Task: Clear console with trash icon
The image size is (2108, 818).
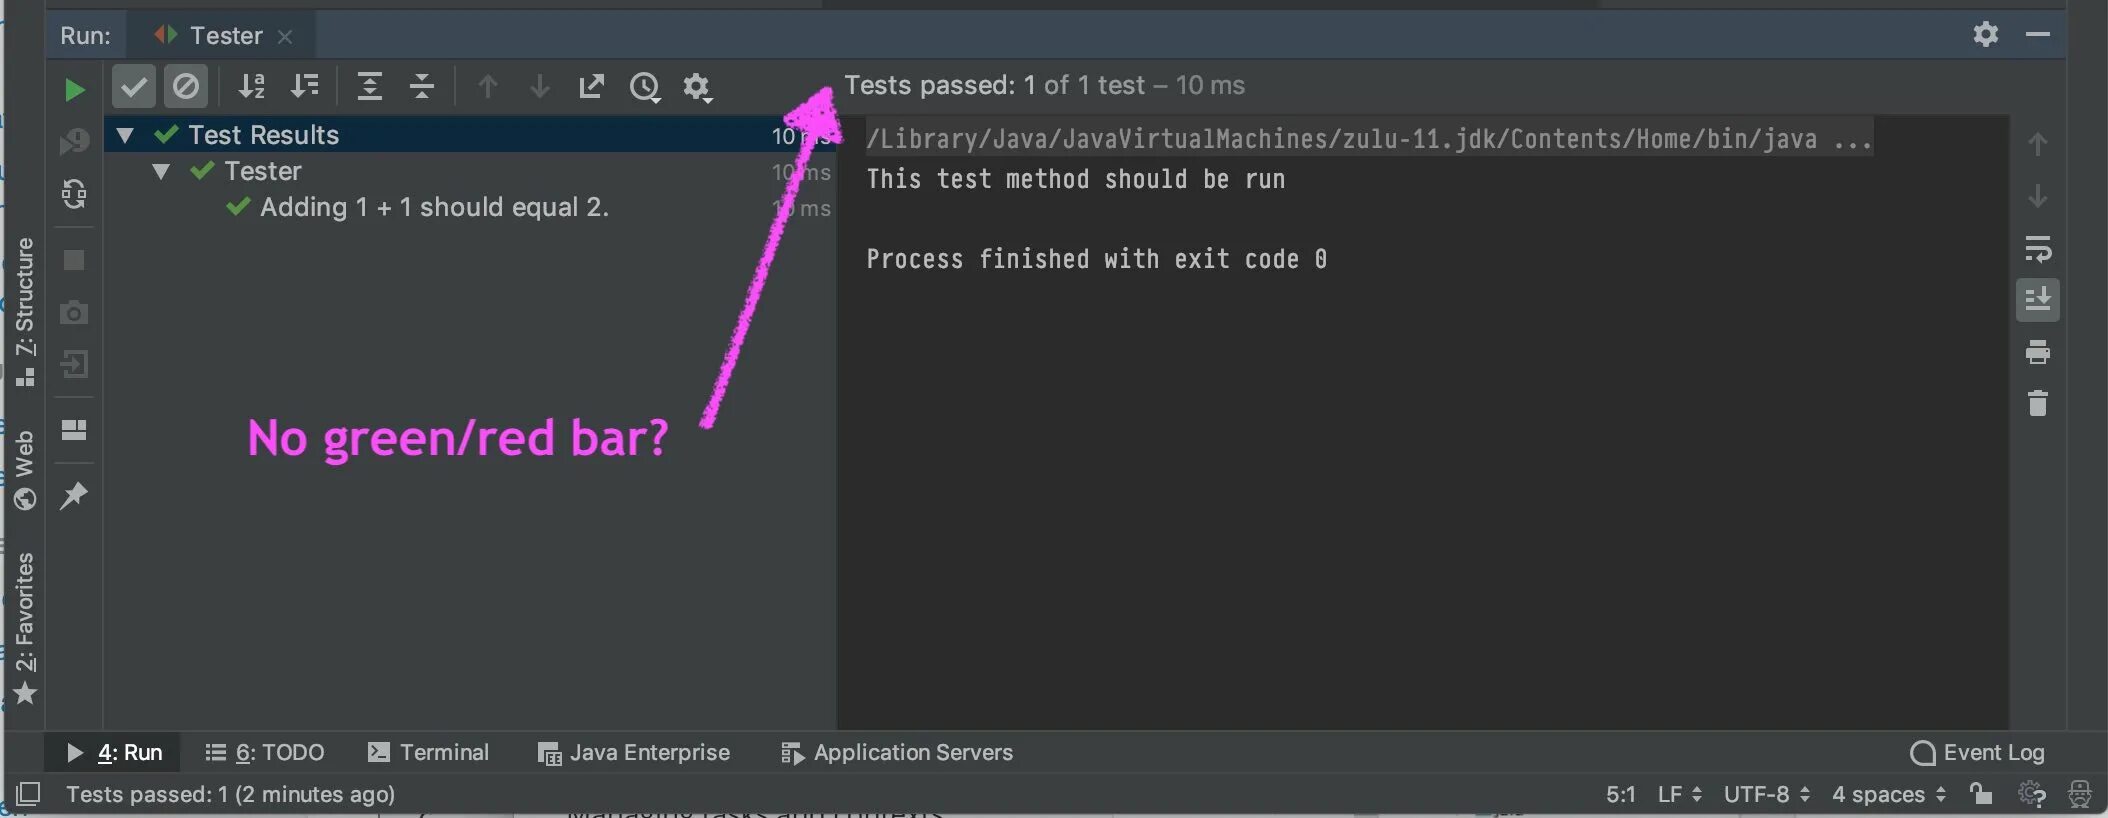Action: tap(2037, 403)
